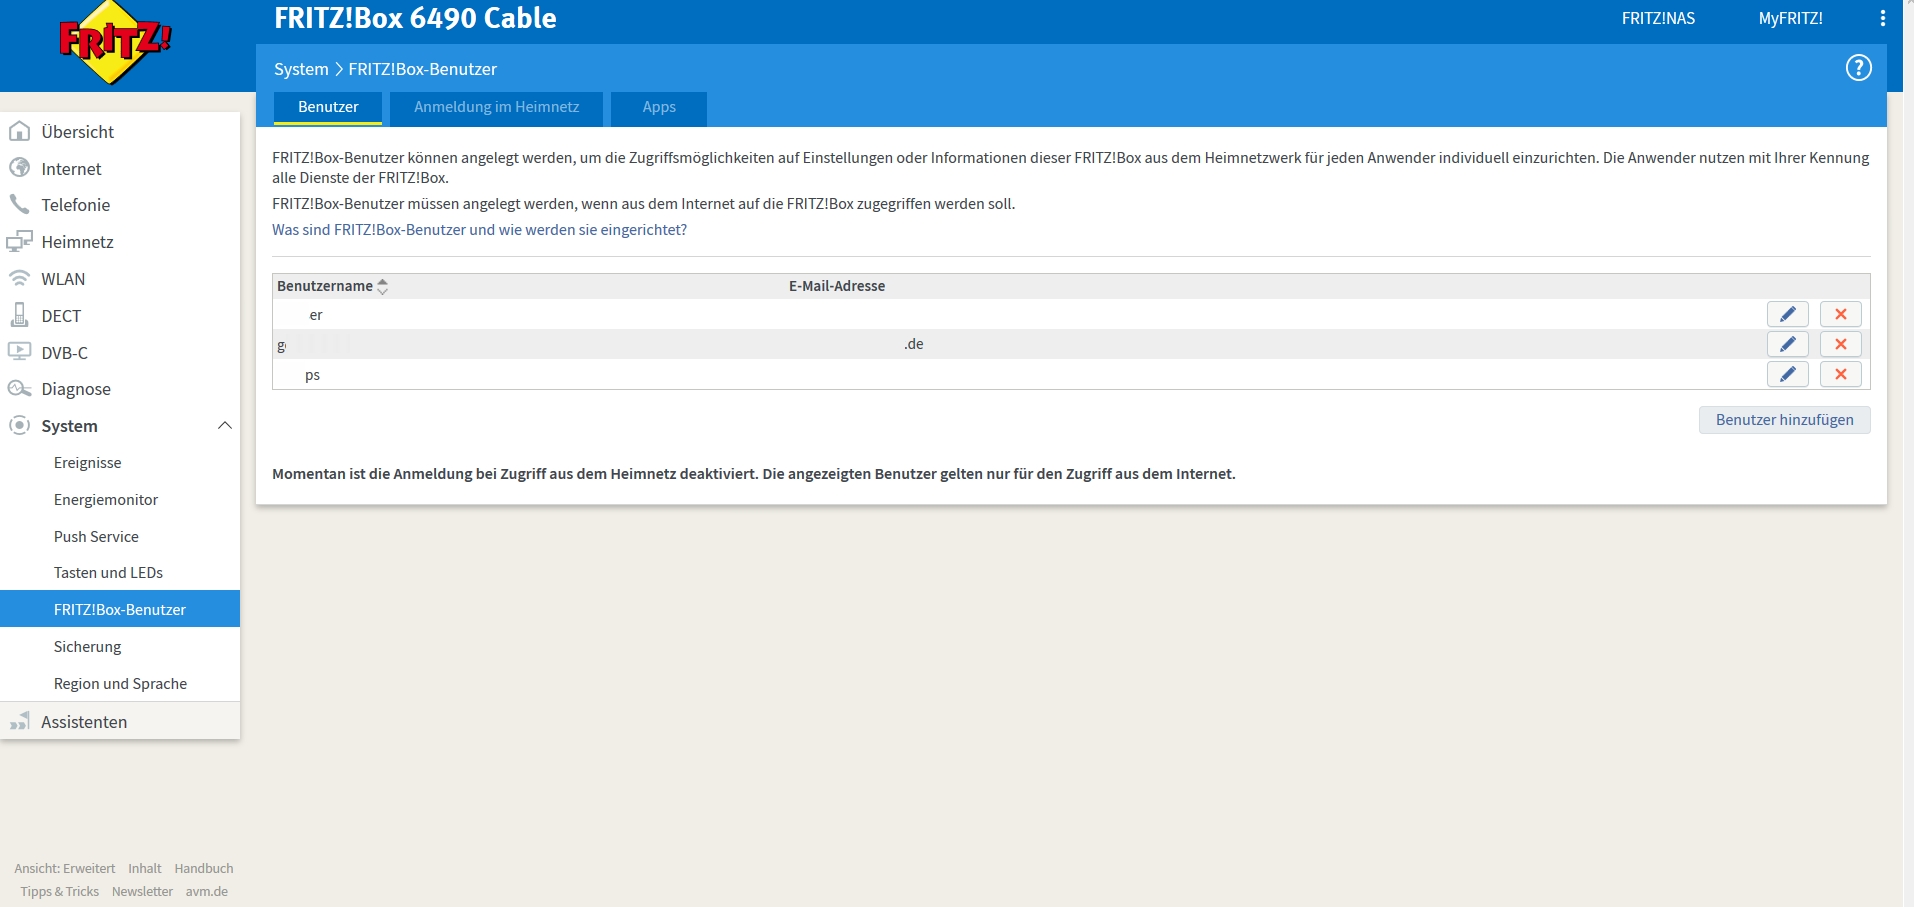Open DVB-C menu in sidebar

pos(64,353)
